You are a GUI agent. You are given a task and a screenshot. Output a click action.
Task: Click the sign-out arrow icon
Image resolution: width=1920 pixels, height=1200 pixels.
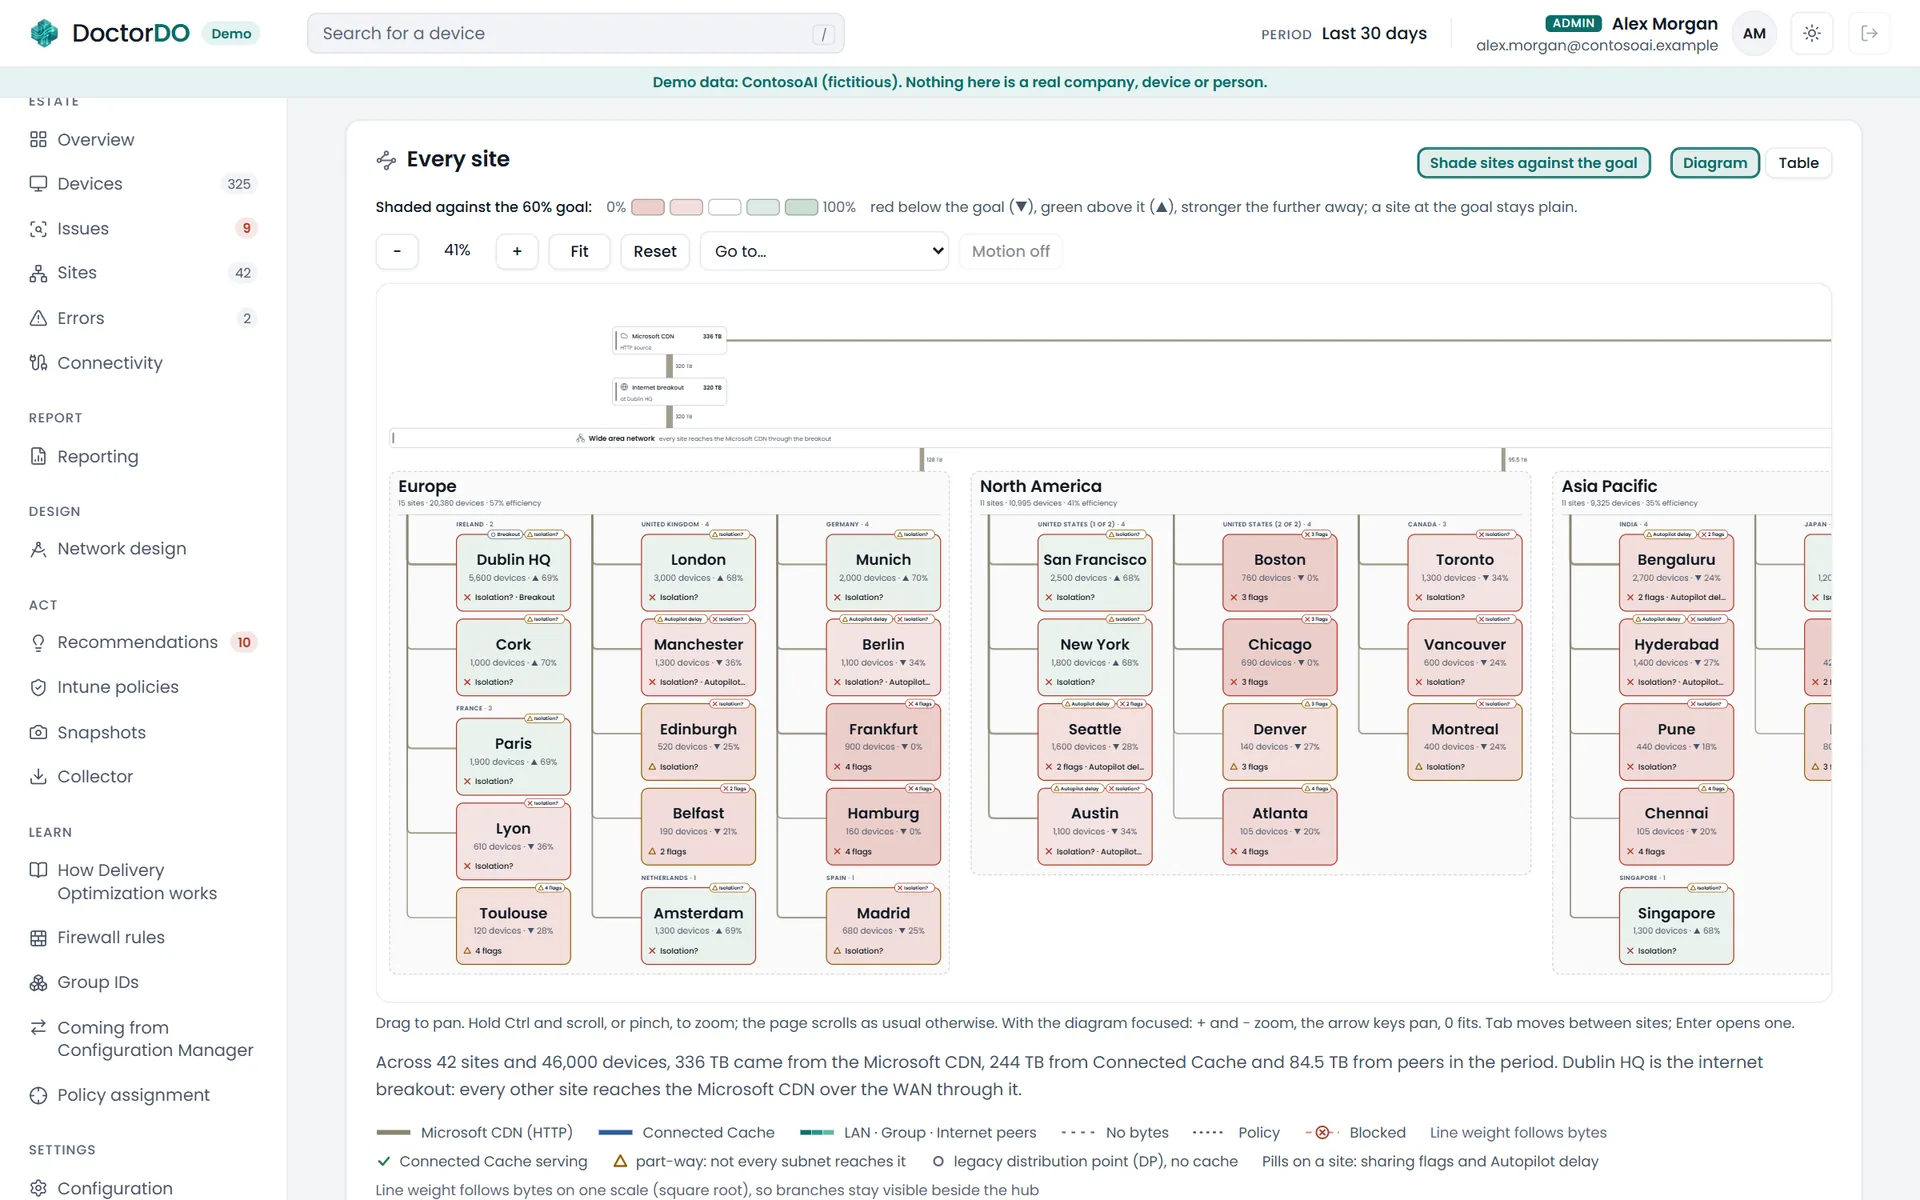tap(1869, 33)
